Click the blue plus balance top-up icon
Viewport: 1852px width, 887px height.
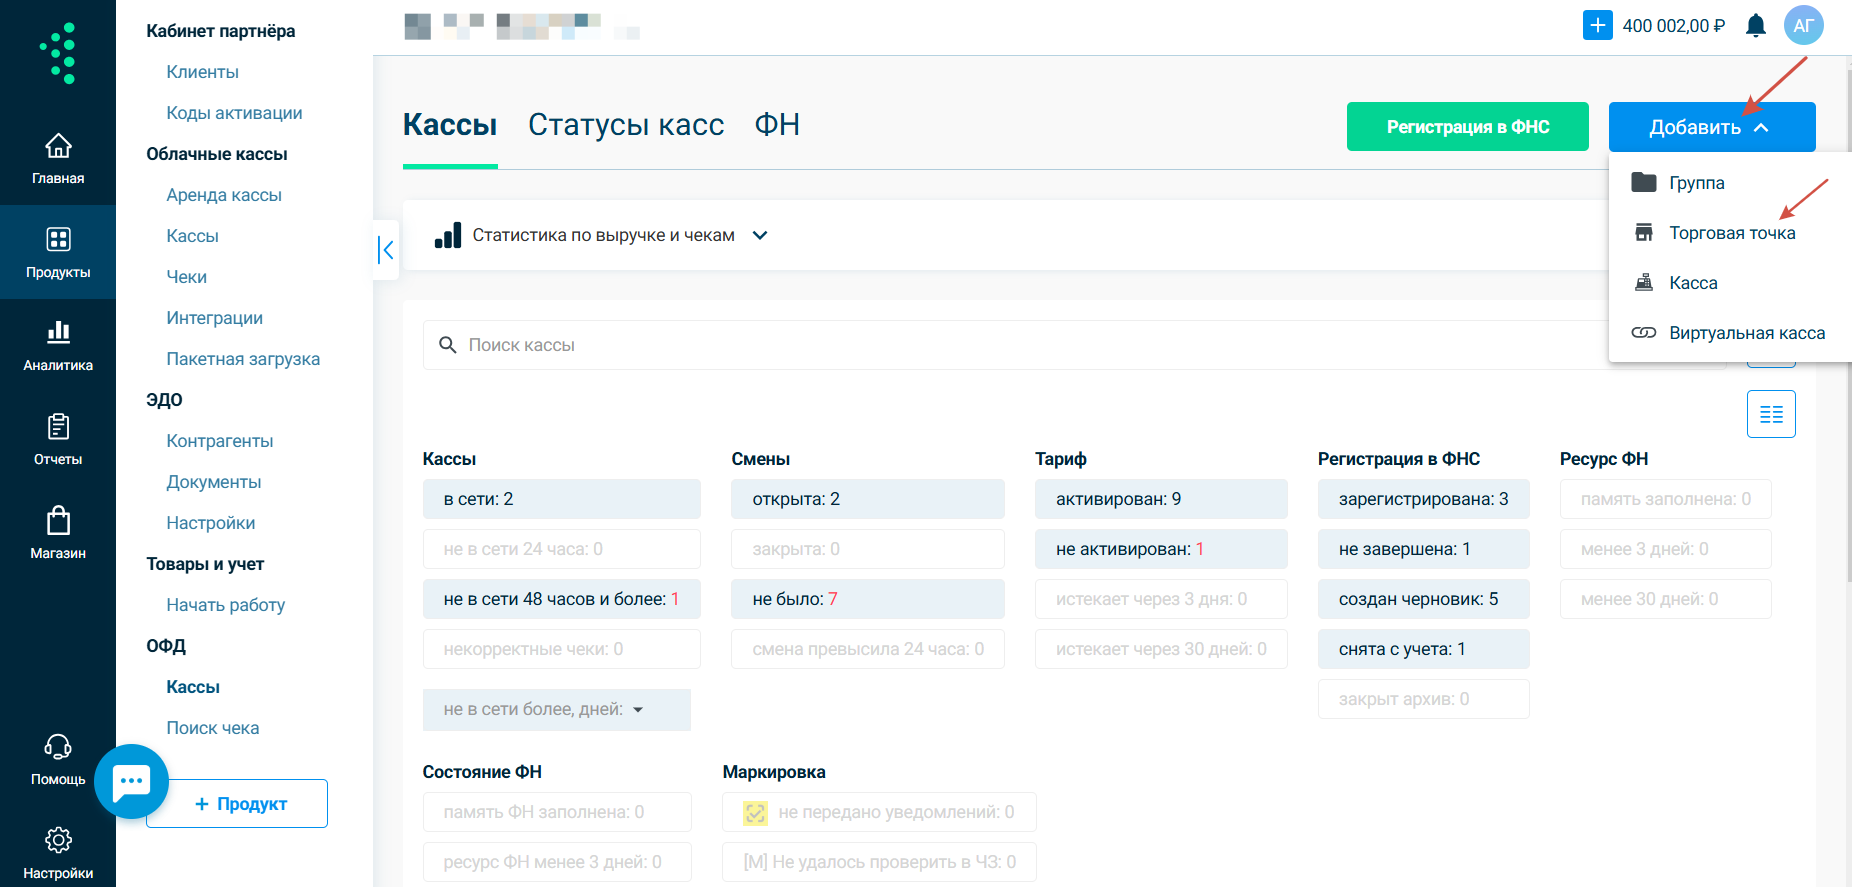pyautogui.click(x=1597, y=26)
